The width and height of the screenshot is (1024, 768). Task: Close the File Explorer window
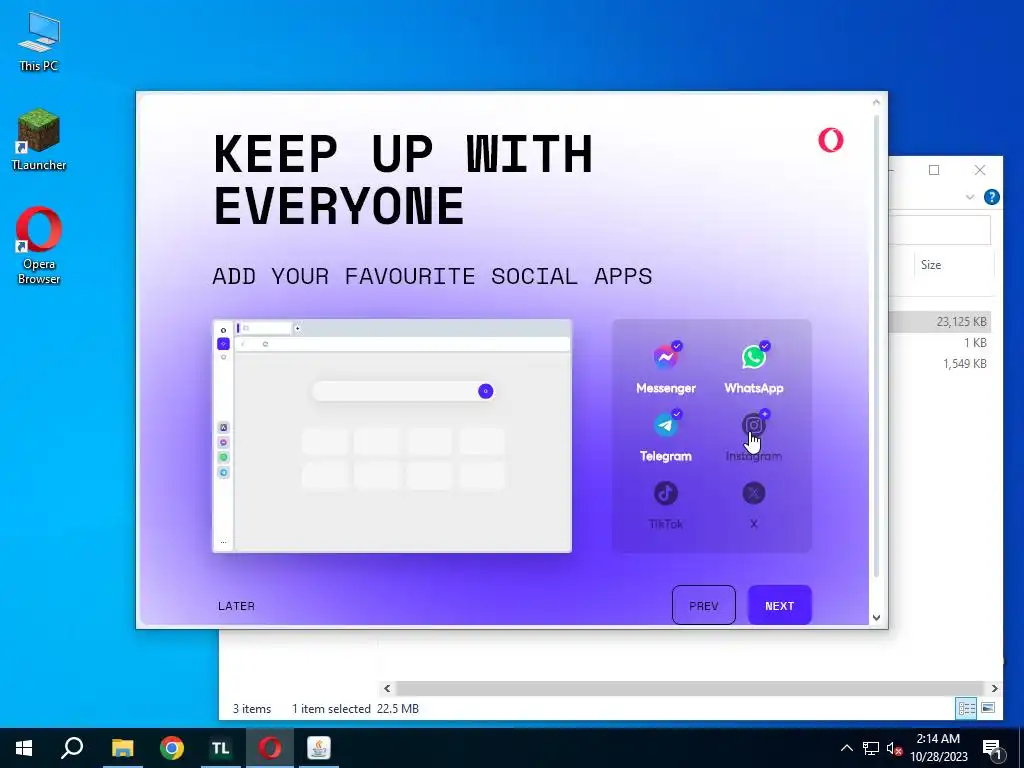tap(980, 170)
